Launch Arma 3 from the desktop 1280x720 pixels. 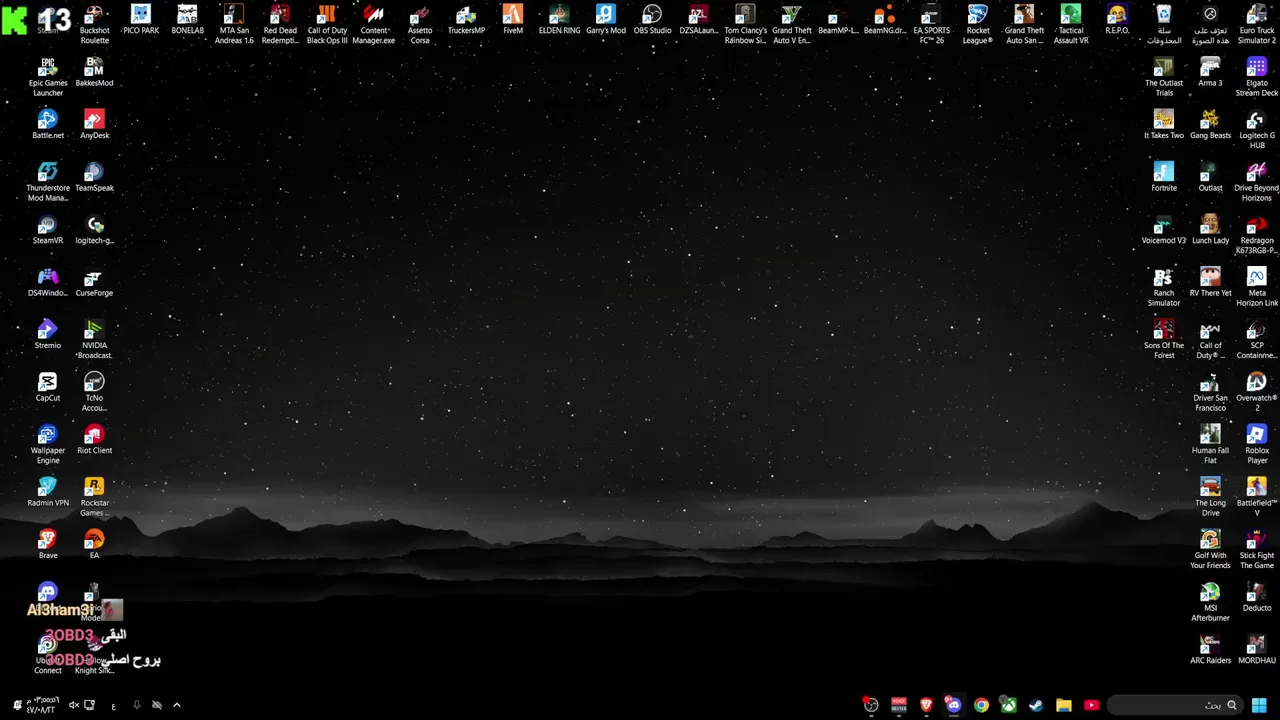1210,72
